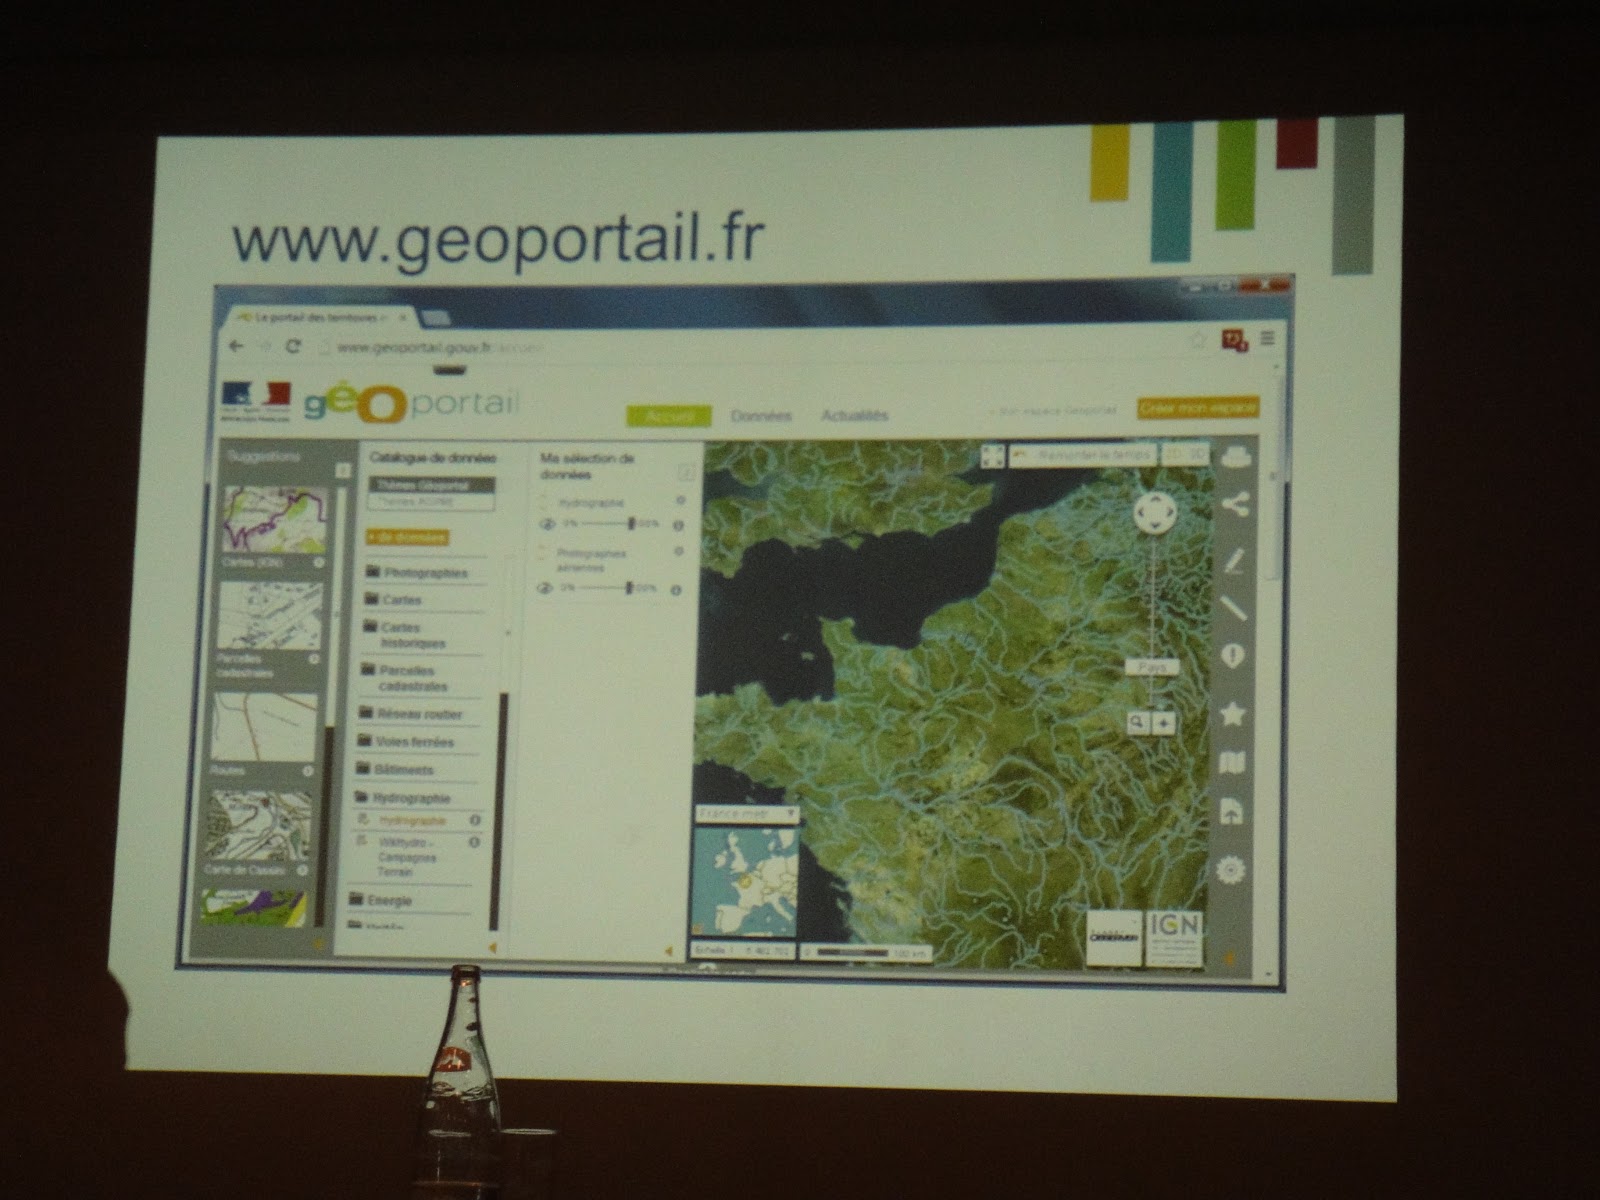Screen dimensions: 1600x1200
Task: Click the orange + de données button
Action: pyautogui.click(x=406, y=537)
